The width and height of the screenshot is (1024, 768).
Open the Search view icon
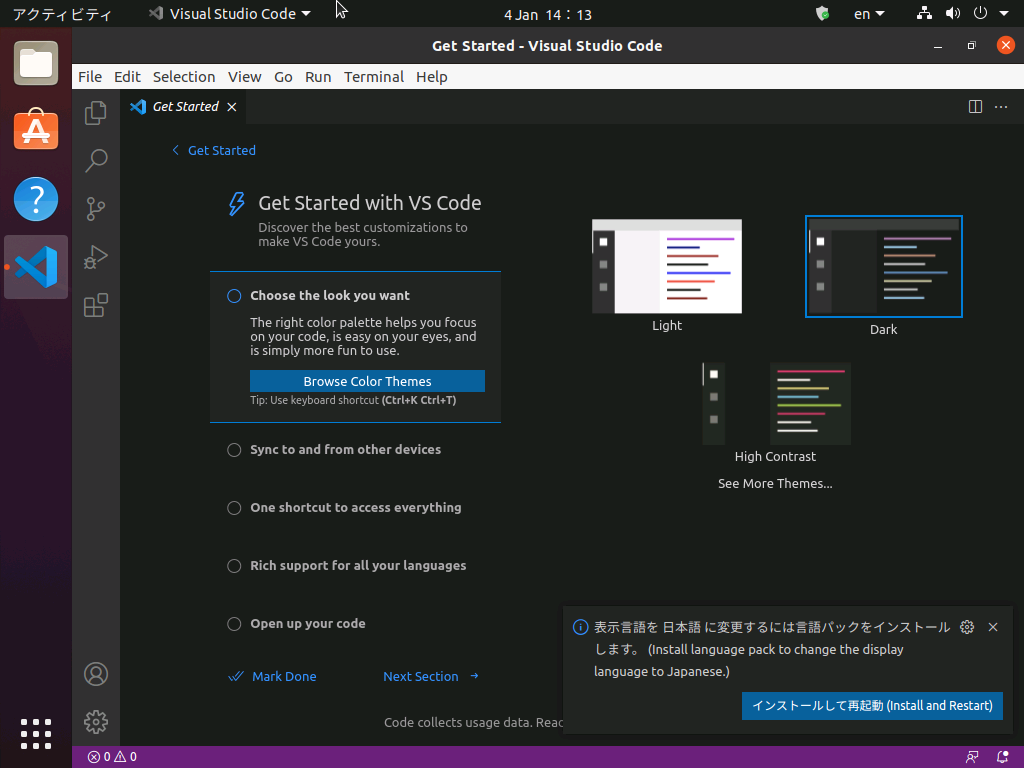click(96, 161)
